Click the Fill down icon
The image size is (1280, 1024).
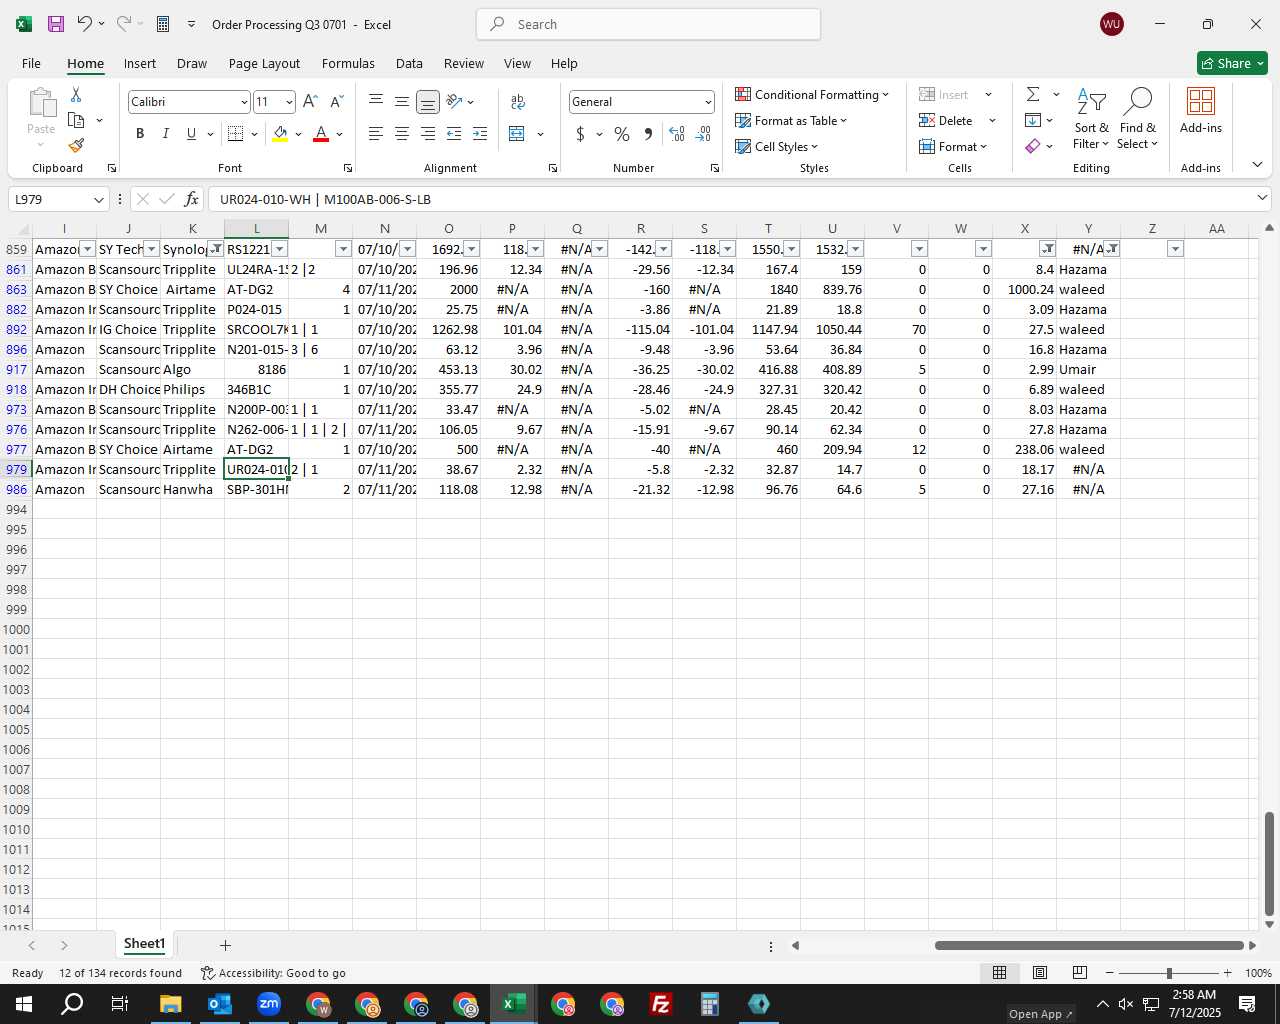click(x=1033, y=120)
